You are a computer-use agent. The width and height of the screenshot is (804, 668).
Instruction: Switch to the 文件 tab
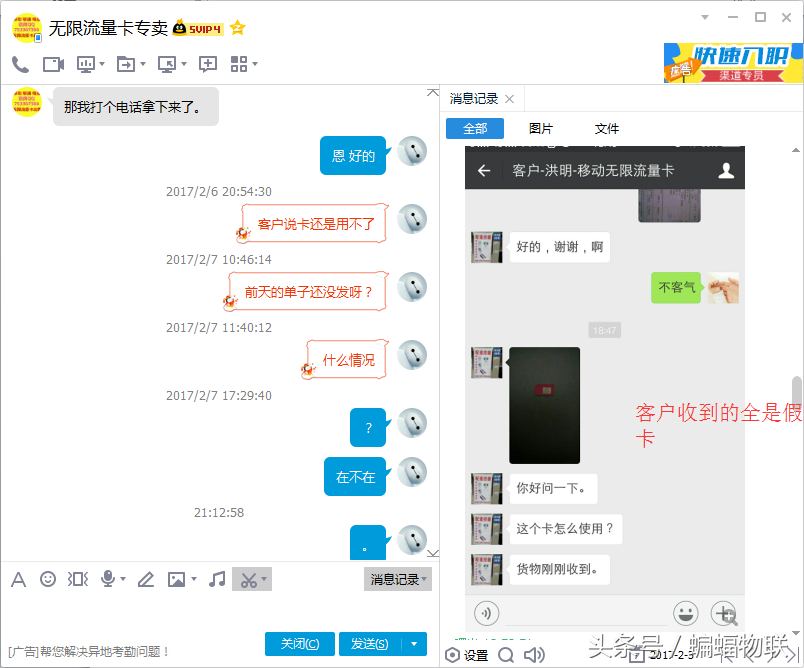(x=606, y=128)
